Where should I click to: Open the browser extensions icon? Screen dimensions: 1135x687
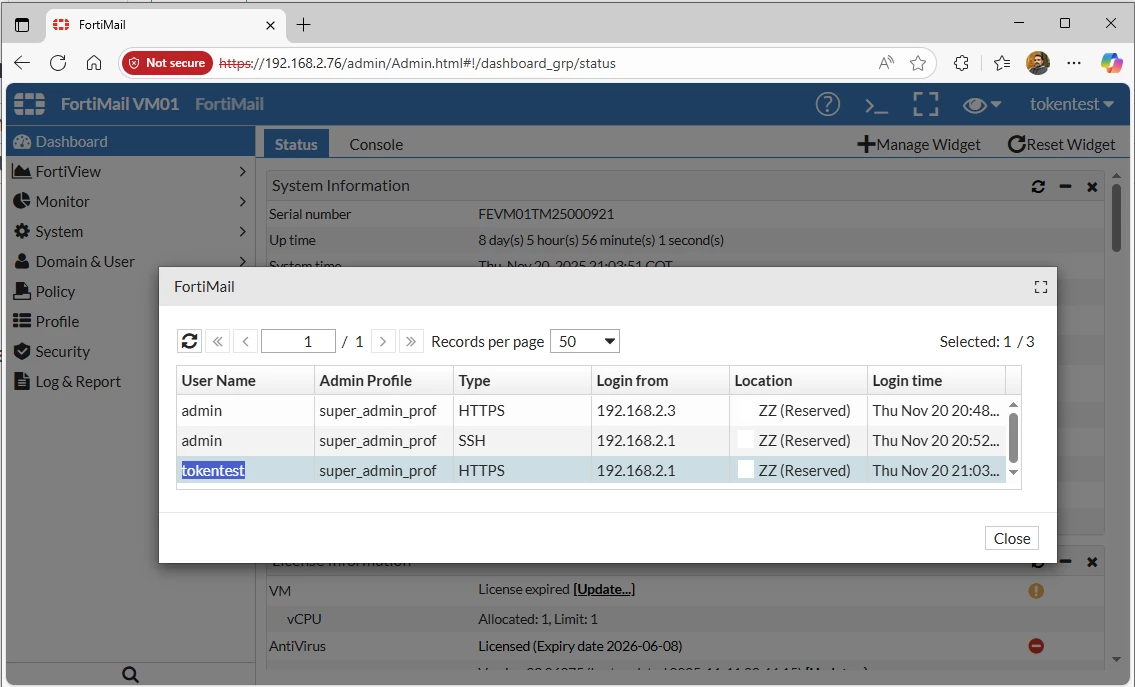[961, 63]
